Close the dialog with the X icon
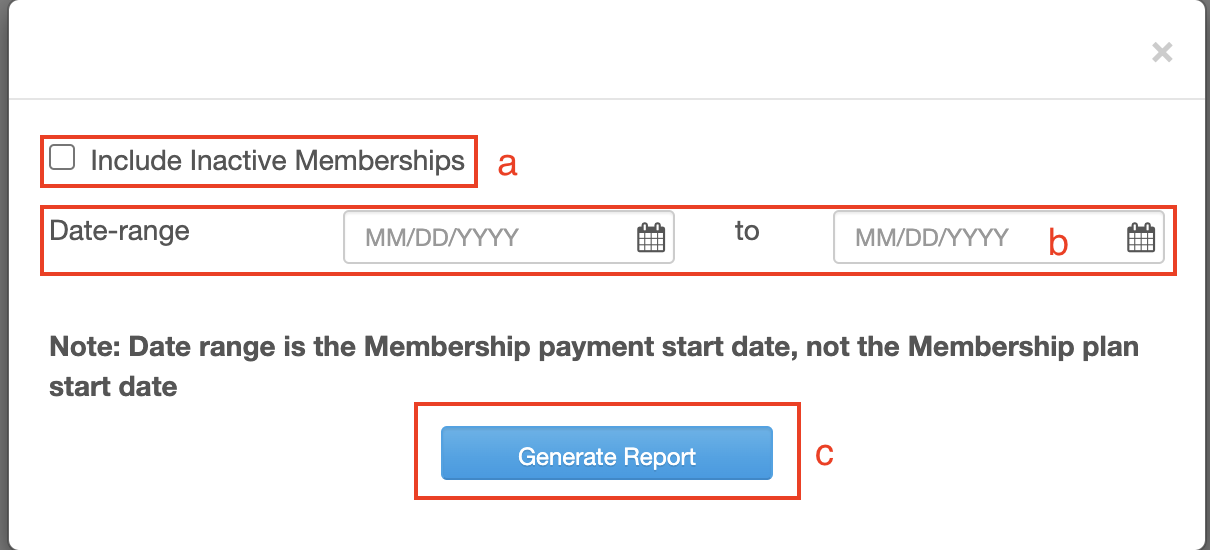This screenshot has height=550, width=1210. pyautogui.click(x=1162, y=52)
